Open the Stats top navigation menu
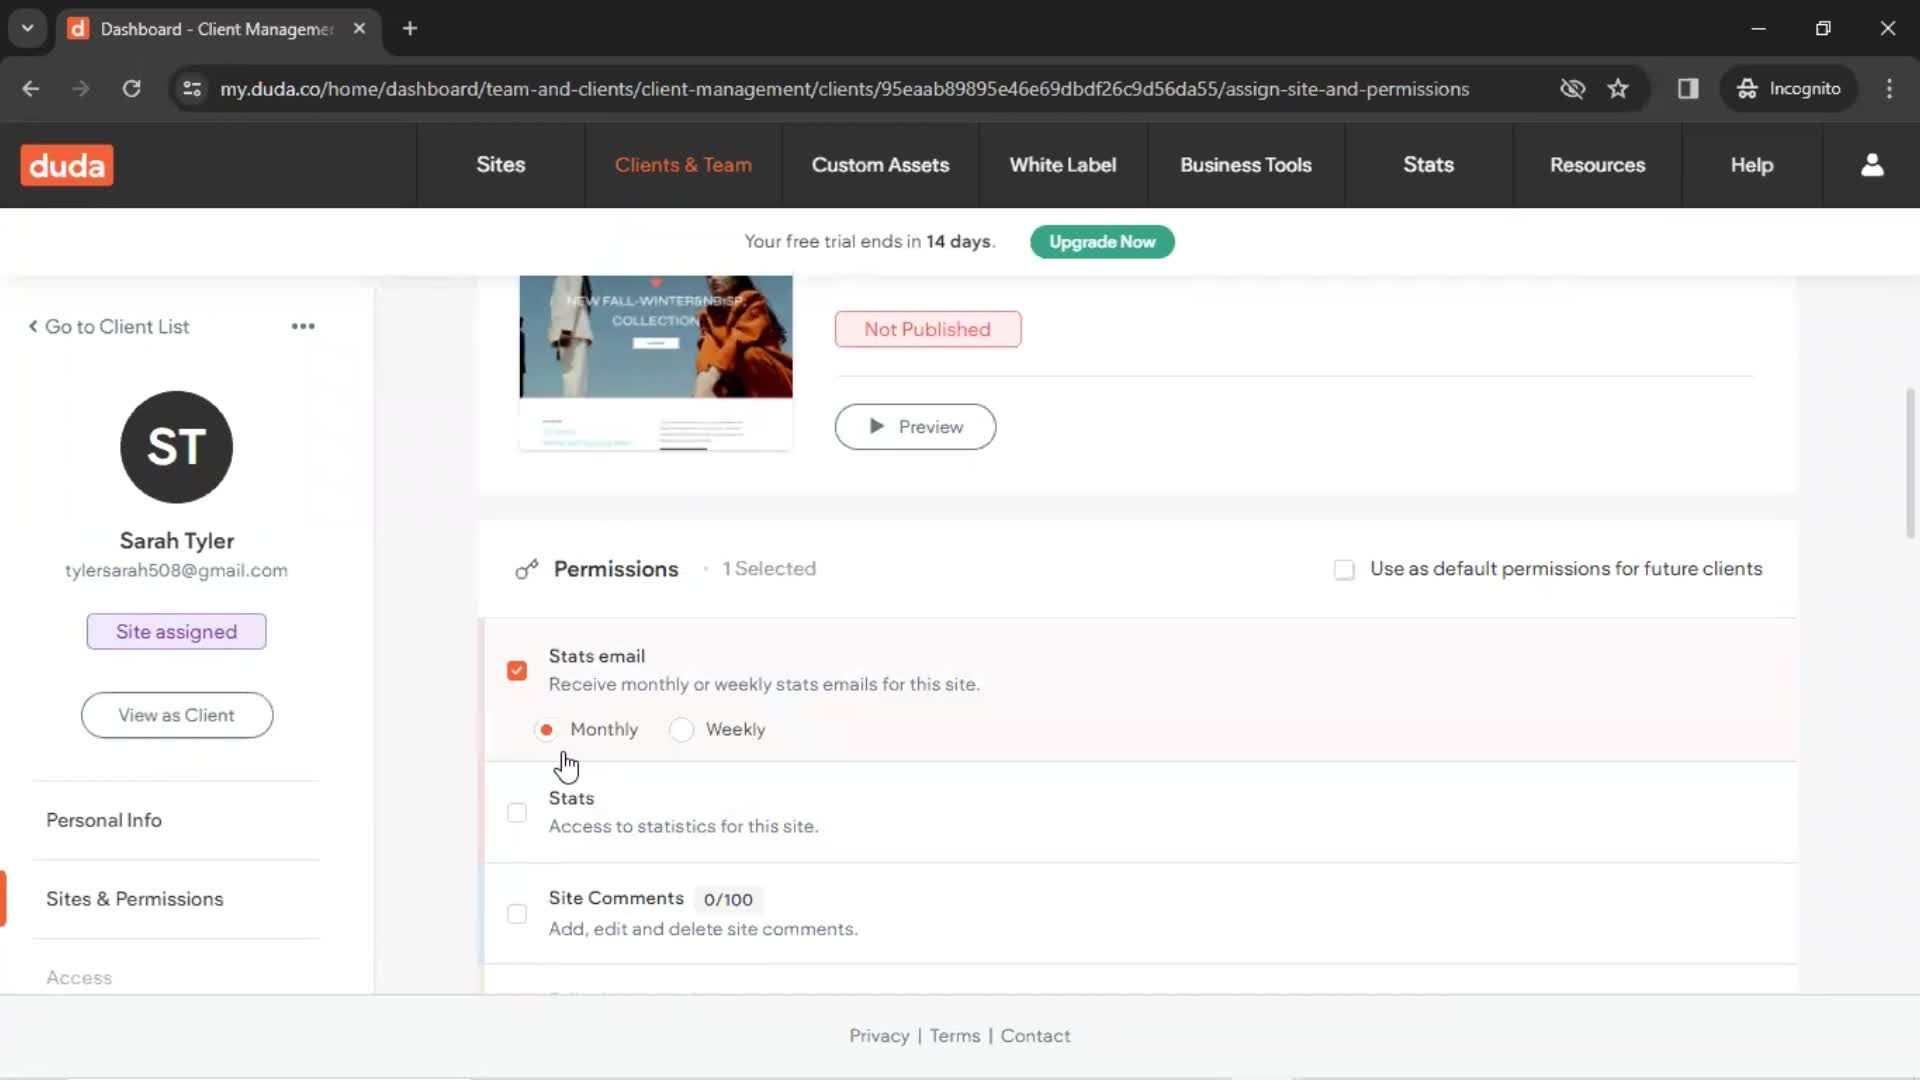 tap(1428, 165)
